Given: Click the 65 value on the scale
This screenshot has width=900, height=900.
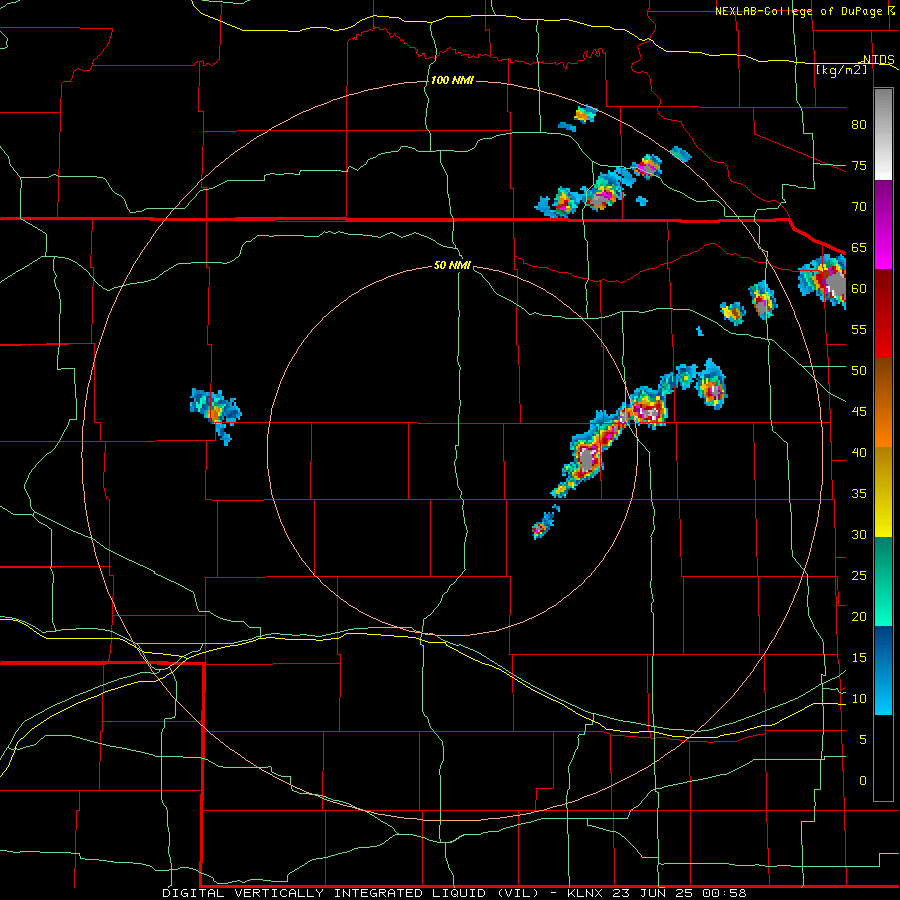Looking at the screenshot, I should pyautogui.click(x=859, y=247).
